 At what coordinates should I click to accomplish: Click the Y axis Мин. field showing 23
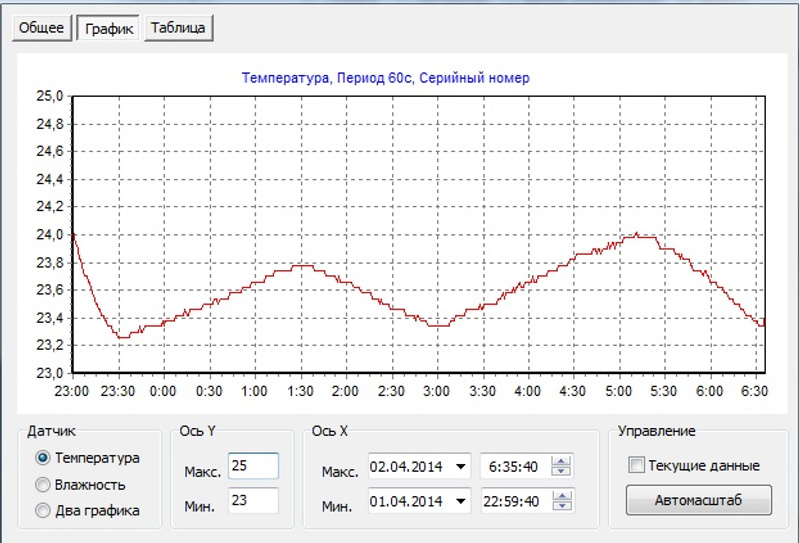(x=252, y=500)
